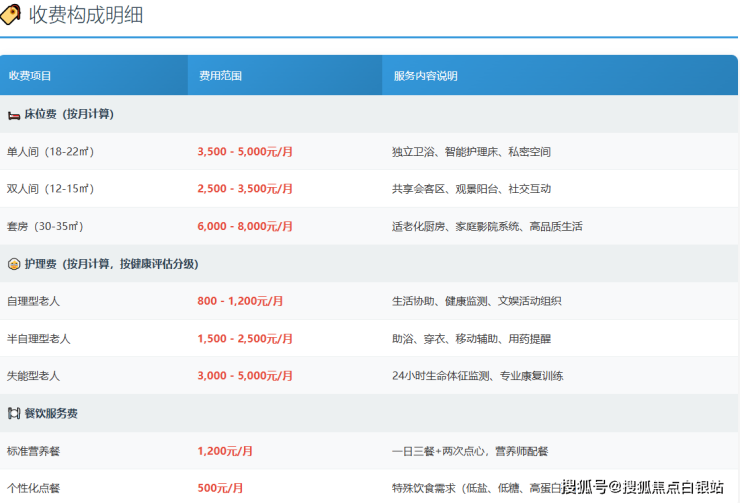The width and height of the screenshot is (740, 503).
Task: Click the 1,500 - 2,500元/月 price
Action: coord(245,339)
